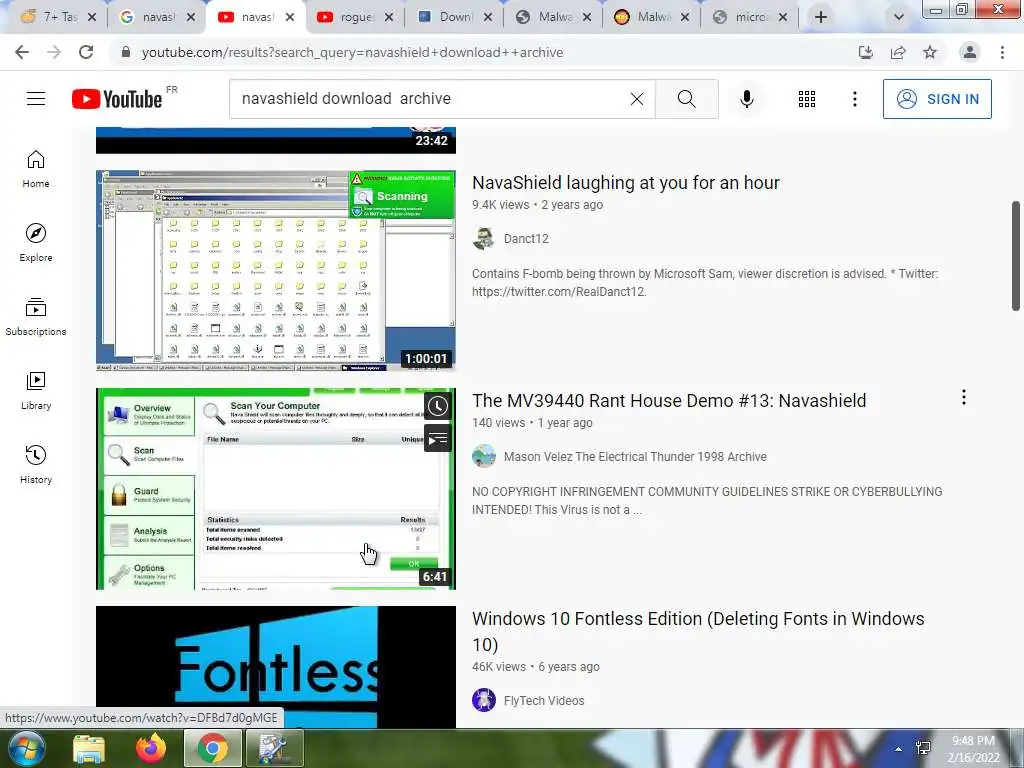Open the Mason Velez channel avatar
1024x768 pixels.
click(x=484, y=456)
